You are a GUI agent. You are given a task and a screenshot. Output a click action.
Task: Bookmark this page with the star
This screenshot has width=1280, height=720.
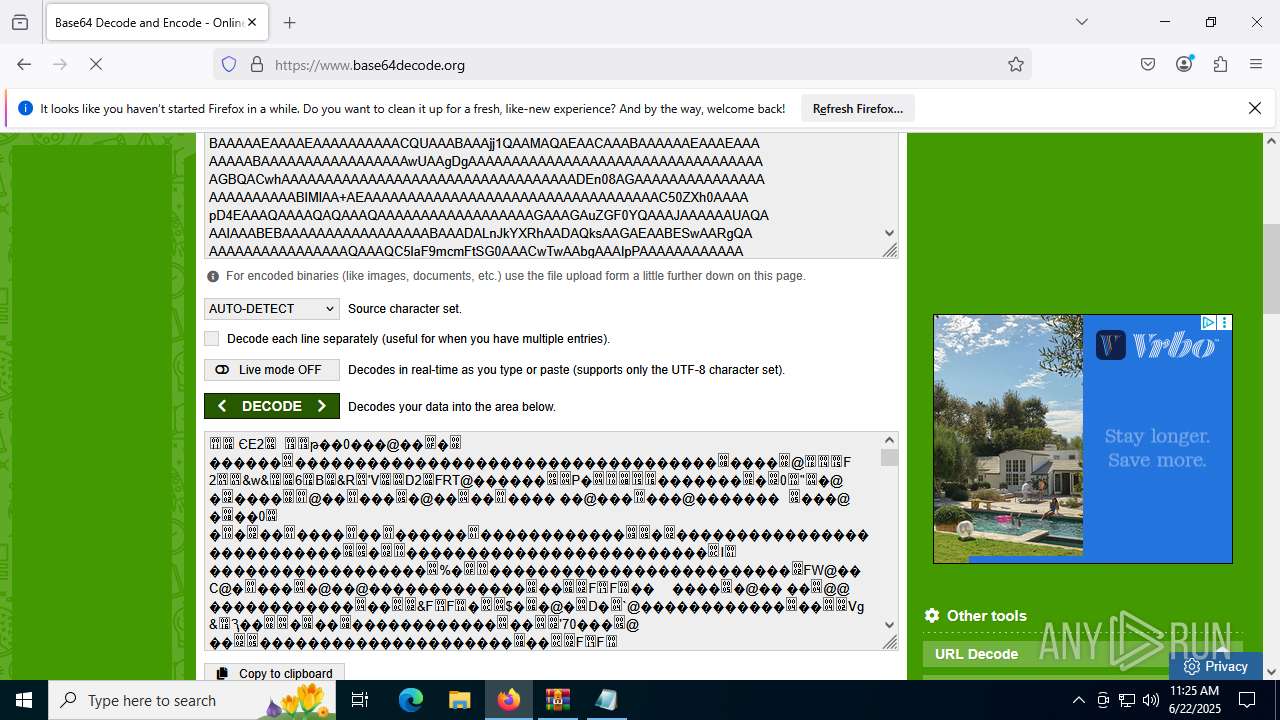(x=1016, y=64)
